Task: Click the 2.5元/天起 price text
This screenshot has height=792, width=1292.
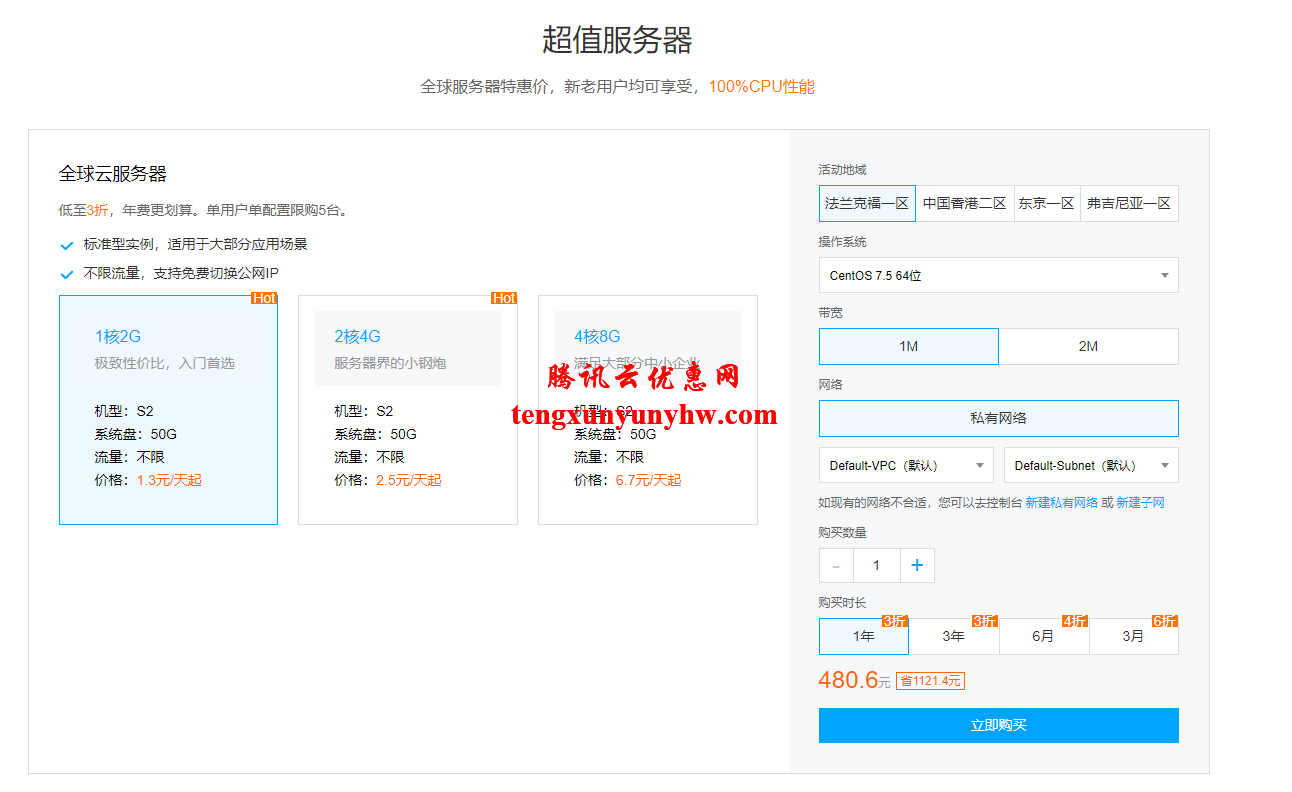Action: point(409,480)
